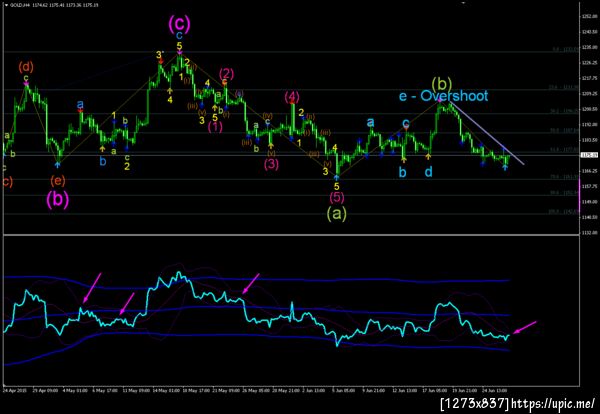Click the 1157.75 price scale label
The image size is (600, 414).
pos(590,186)
